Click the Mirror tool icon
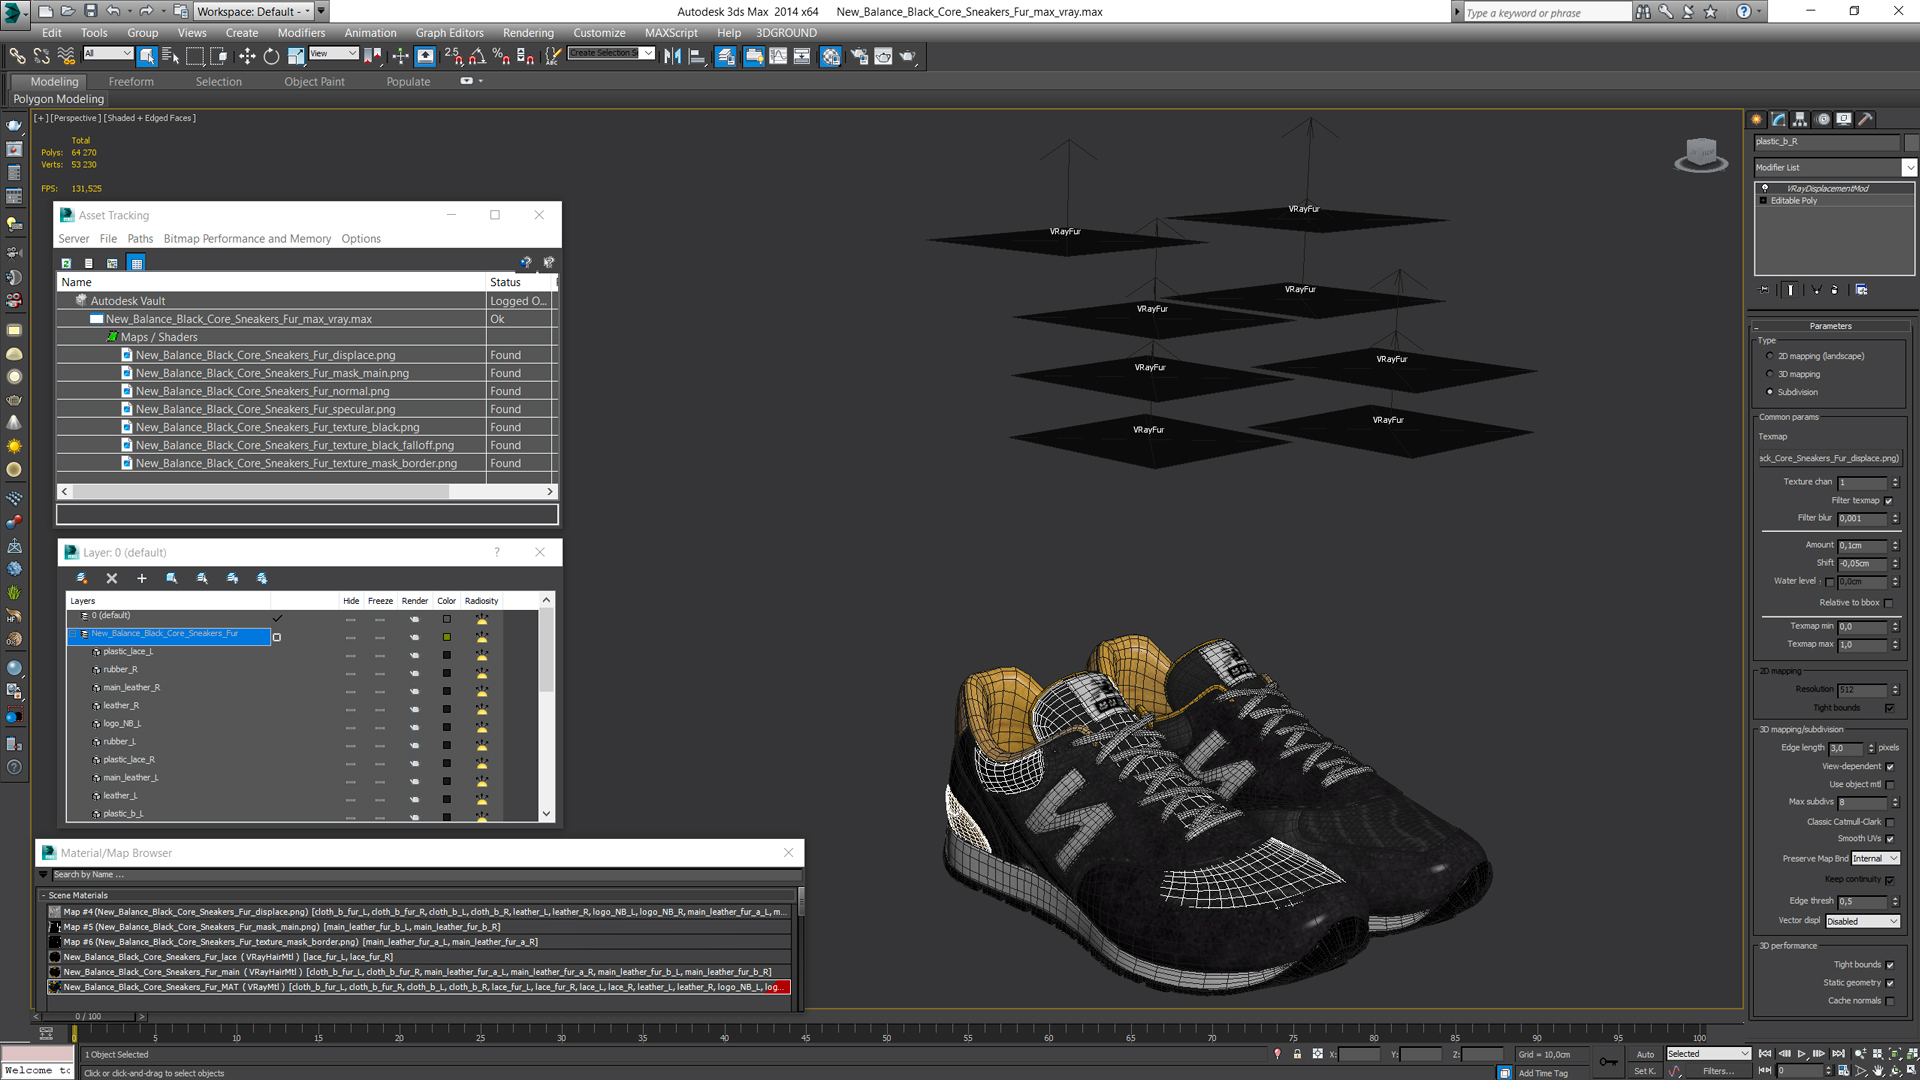1920x1080 pixels. click(x=672, y=56)
